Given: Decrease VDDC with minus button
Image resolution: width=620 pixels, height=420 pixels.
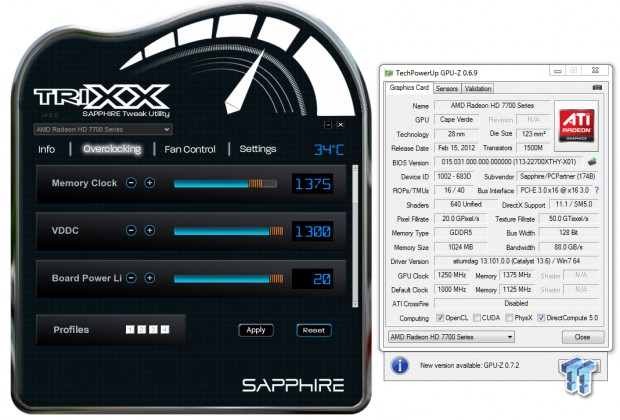Looking at the screenshot, I should (x=131, y=230).
